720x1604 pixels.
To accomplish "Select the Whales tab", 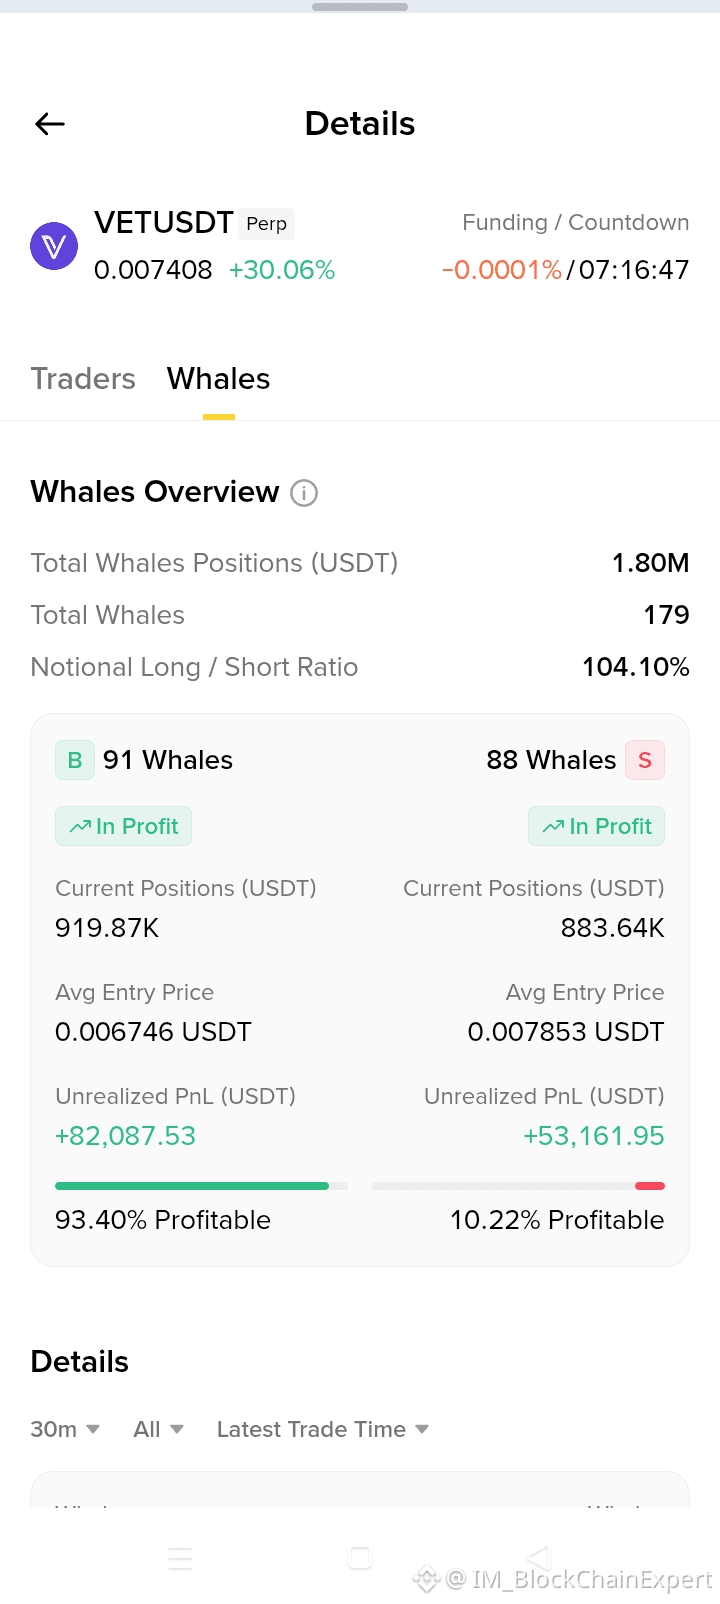I will tap(219, 379).
